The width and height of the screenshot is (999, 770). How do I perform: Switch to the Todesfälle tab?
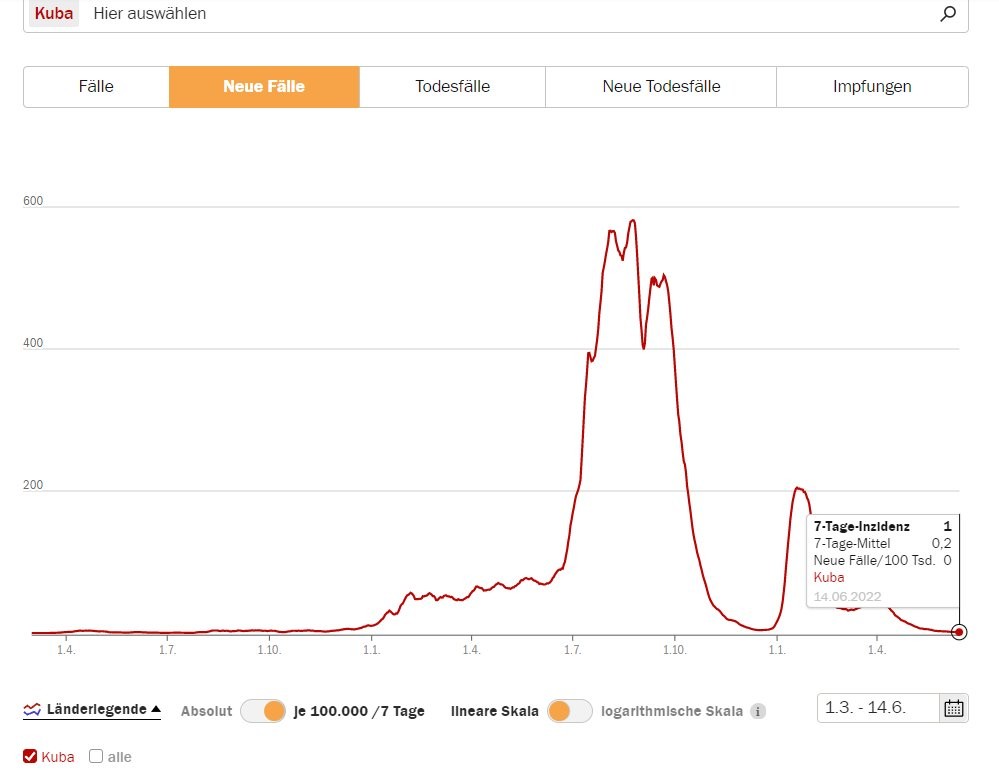(x=452, y=87)
